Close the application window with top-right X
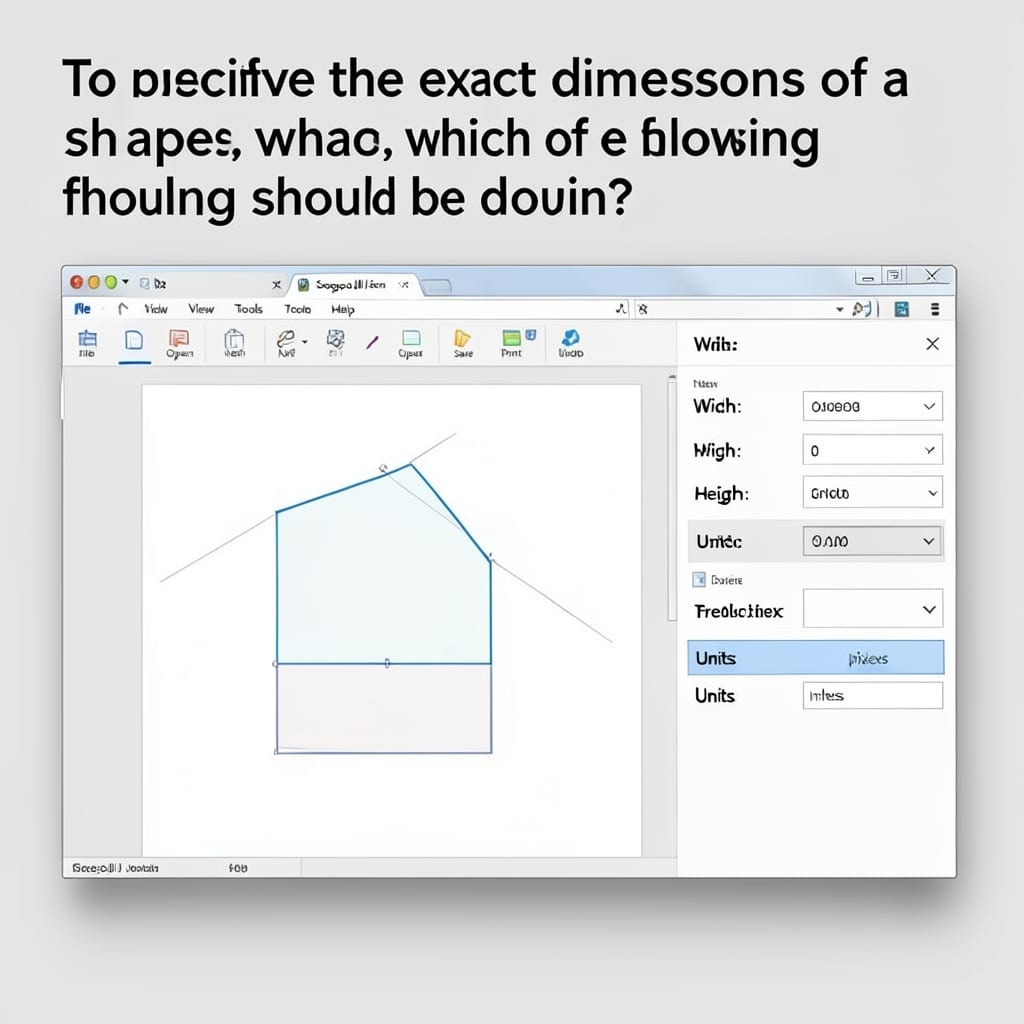The height and width of the screenshot is (1024, 1024). [x=932, y=276]
